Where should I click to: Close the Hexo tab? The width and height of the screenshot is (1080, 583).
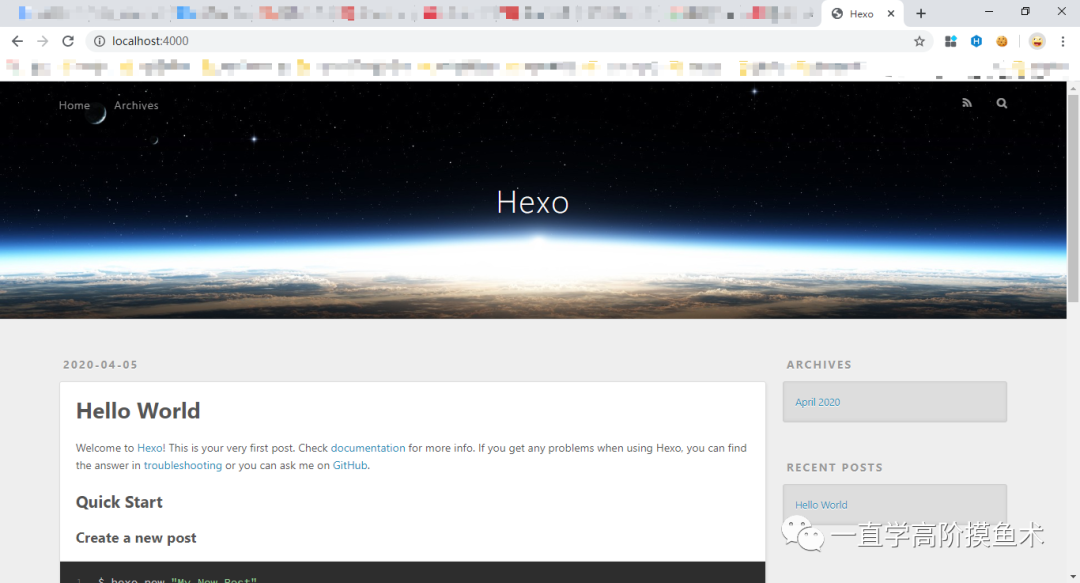coord(891,13)
